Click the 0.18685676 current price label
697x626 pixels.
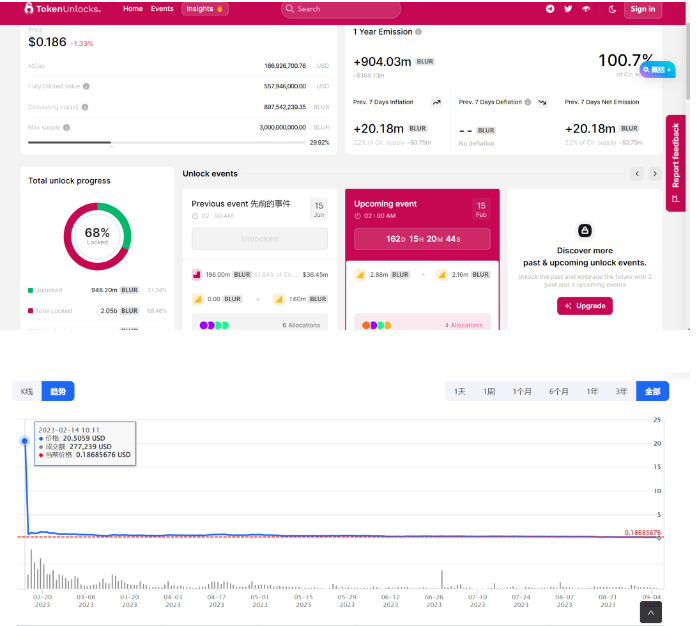642,532
